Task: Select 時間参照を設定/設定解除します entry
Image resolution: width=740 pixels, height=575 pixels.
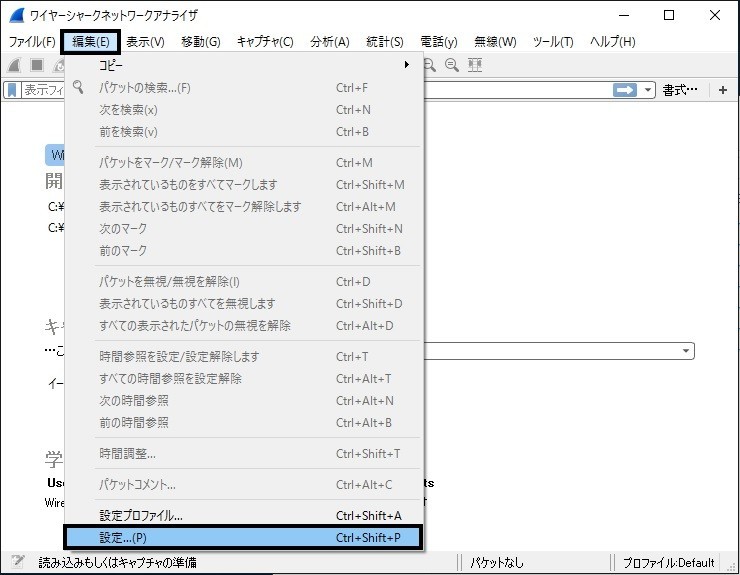Action: point(244,356)
